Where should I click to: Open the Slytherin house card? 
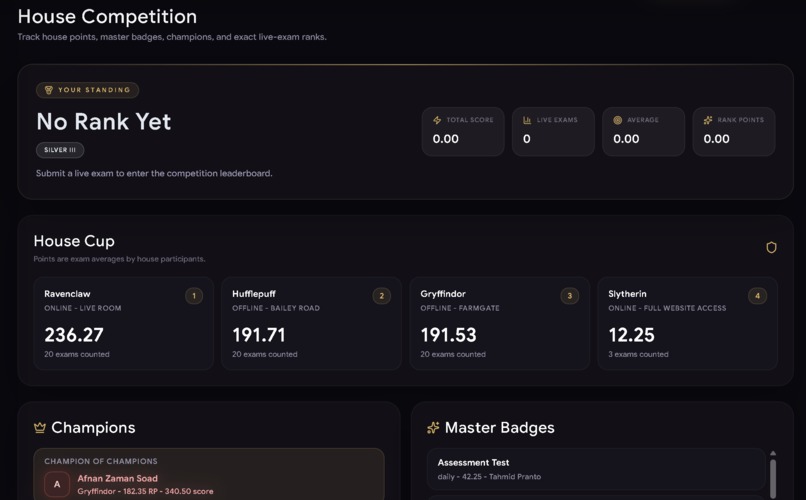pyautogui.click(x=687, y=323)
